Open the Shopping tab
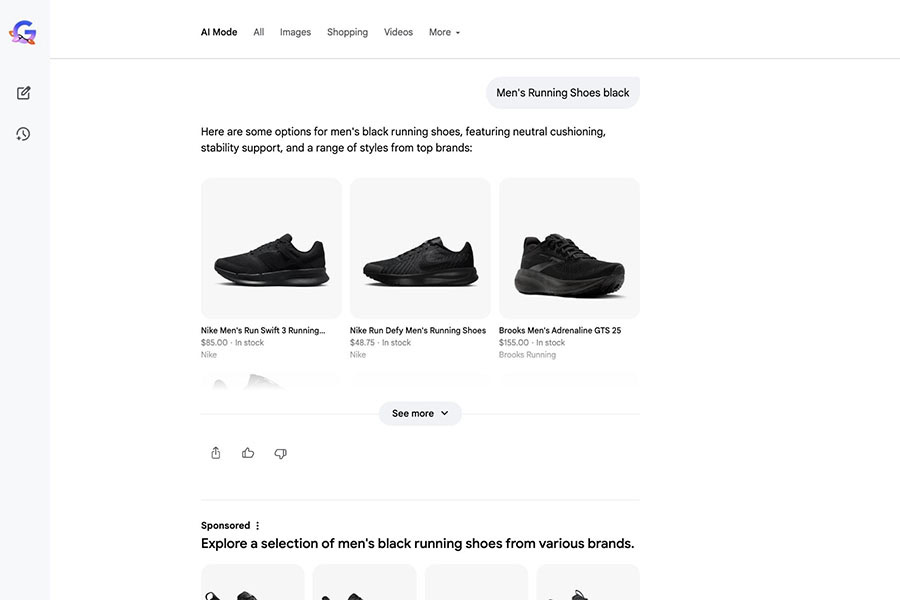 click(347, 32)
